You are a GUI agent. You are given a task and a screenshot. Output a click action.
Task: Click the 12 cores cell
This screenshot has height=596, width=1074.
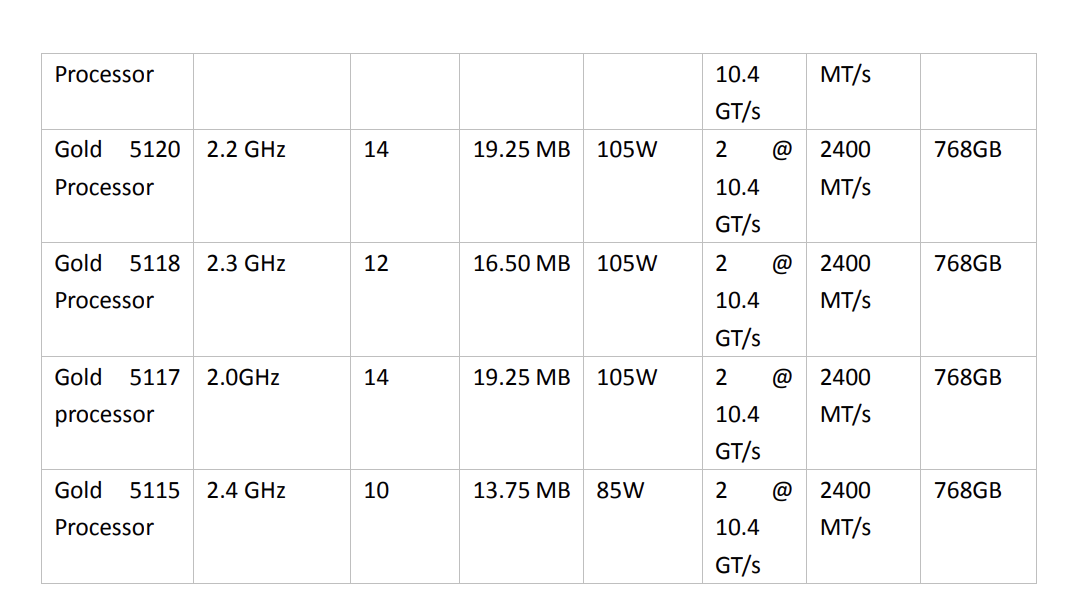point(376,264)
